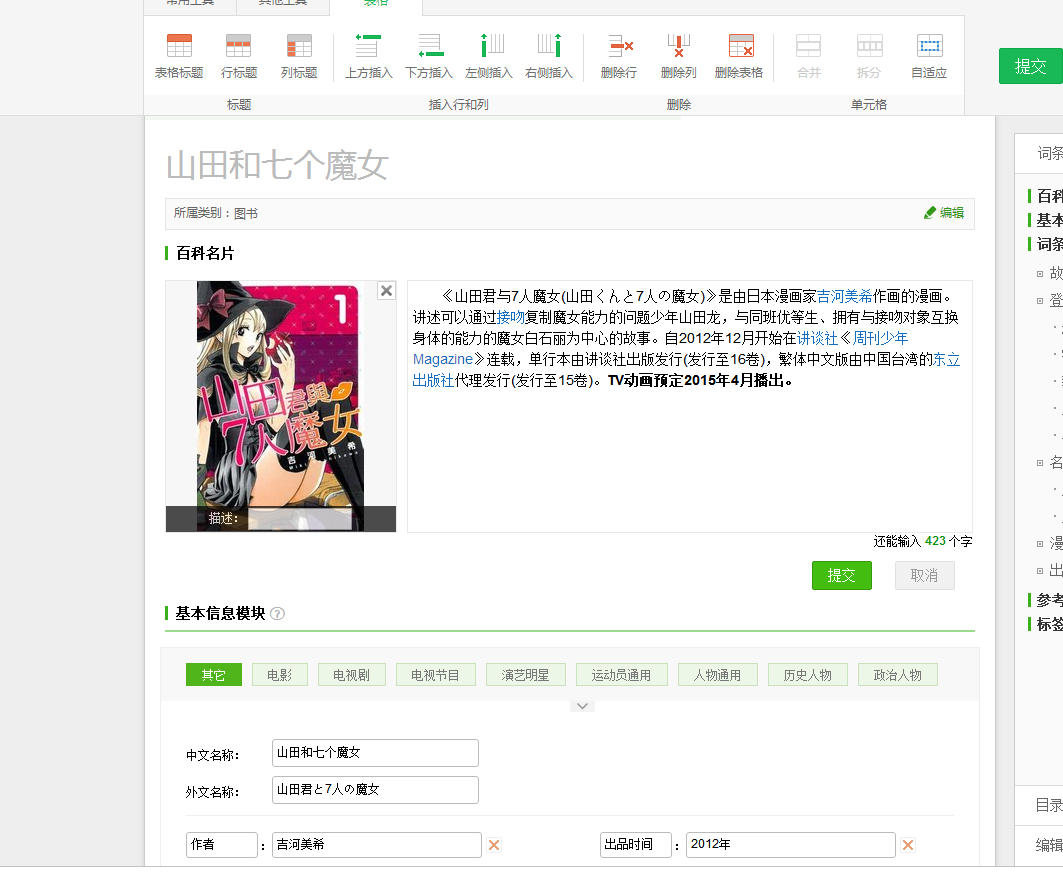Viewport: 1063px width, 882px height.
Task: Select the 电视节目 category tab
Action: [x=435, y=675]
